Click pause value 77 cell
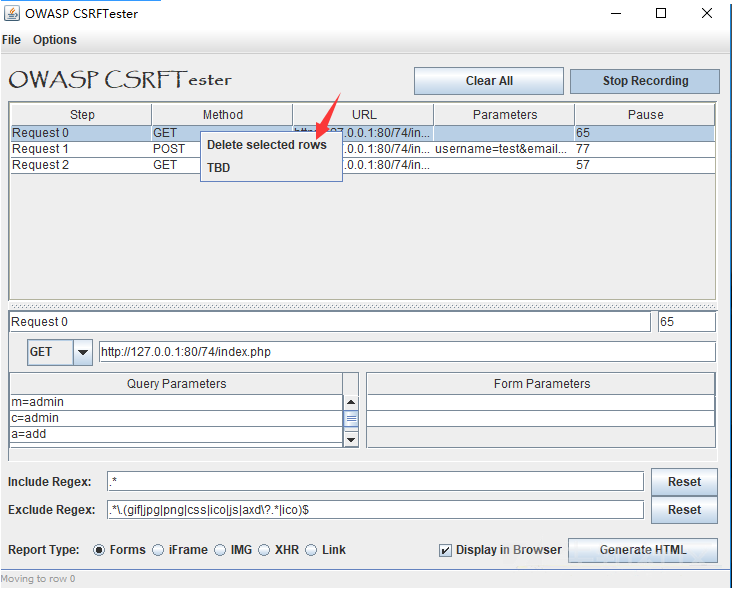 tap(645, 149)
